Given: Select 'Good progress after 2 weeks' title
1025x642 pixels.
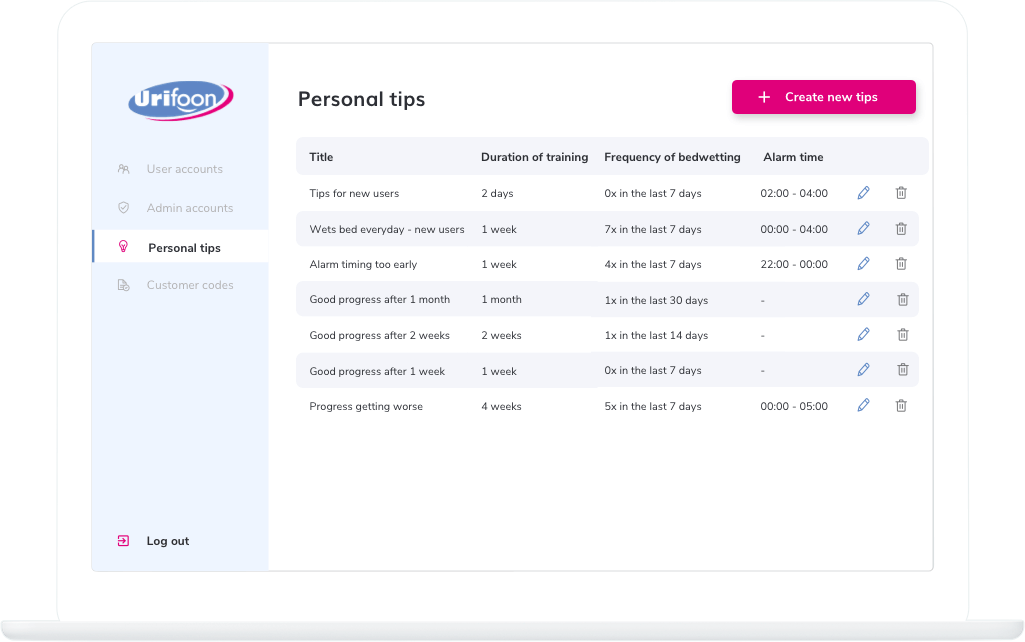Looking at the screenshot, I should click(379, 335).
